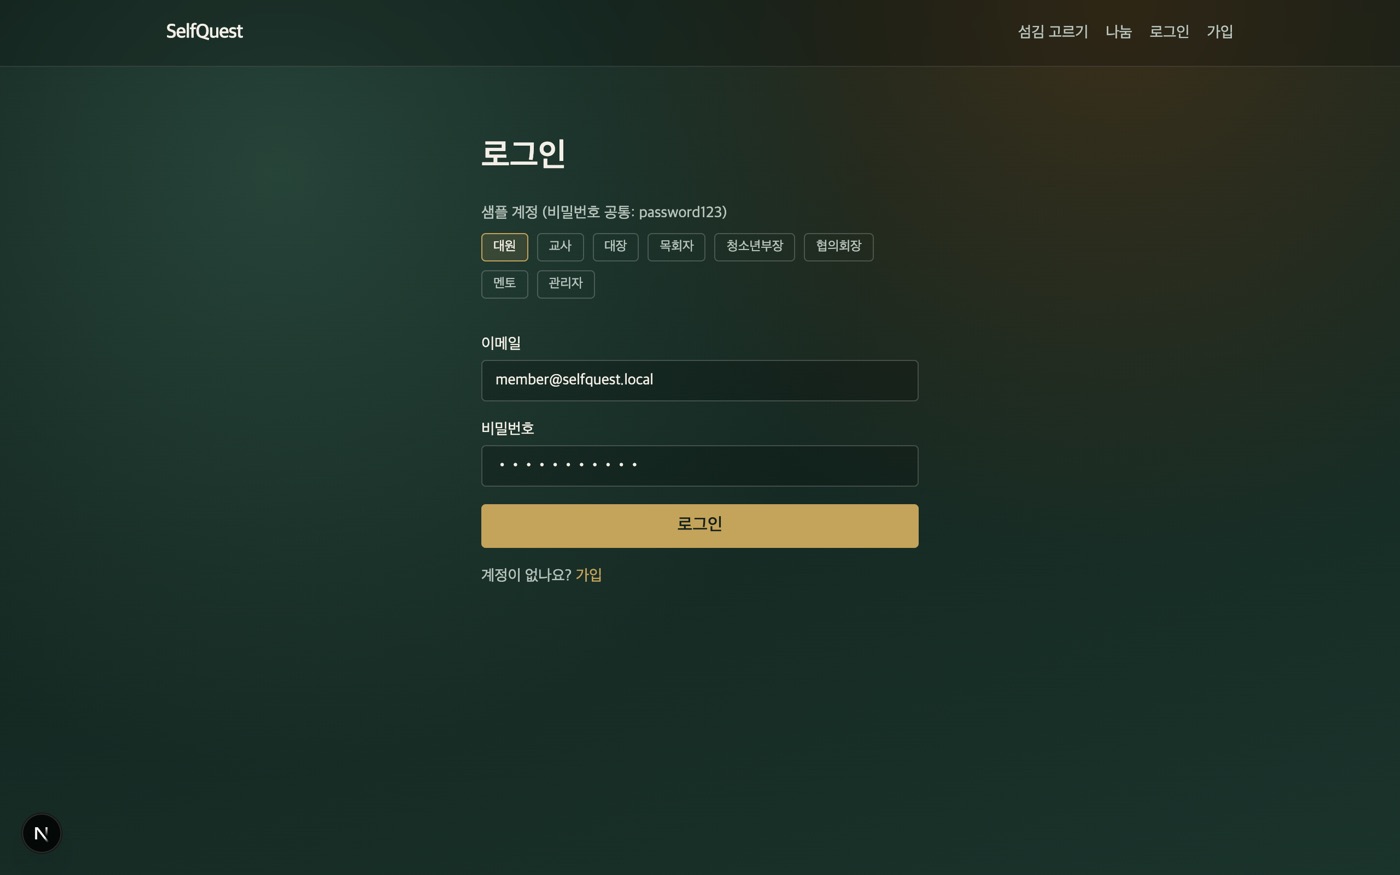
Task: Open the 로그인 nav item in header
Action: [x=1169, y=32]
